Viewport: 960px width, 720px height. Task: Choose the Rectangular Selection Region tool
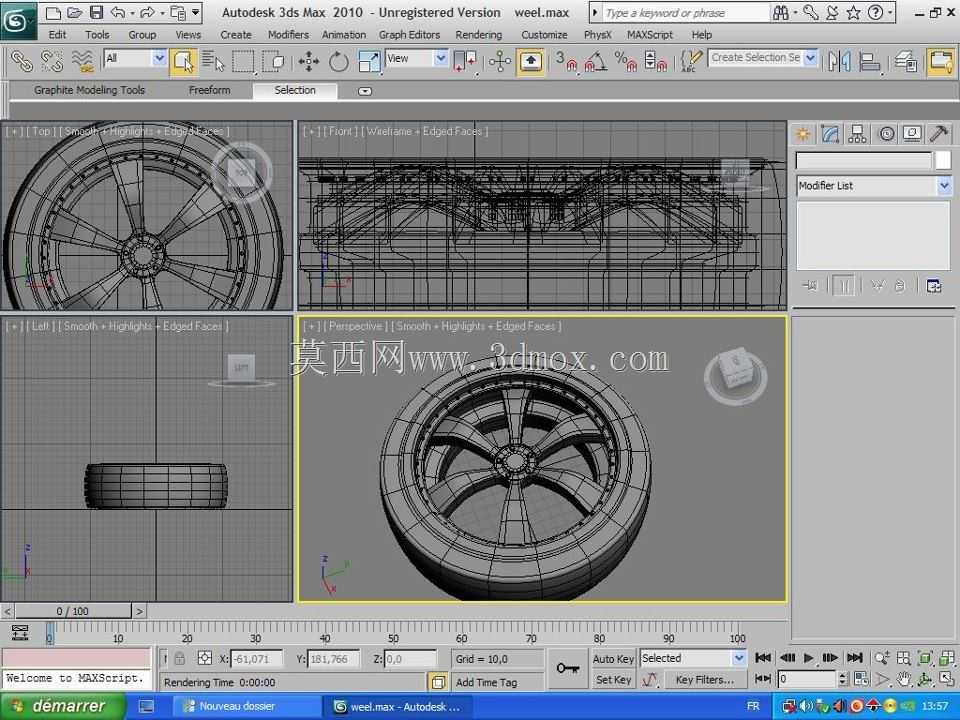(x=242, y=61)
